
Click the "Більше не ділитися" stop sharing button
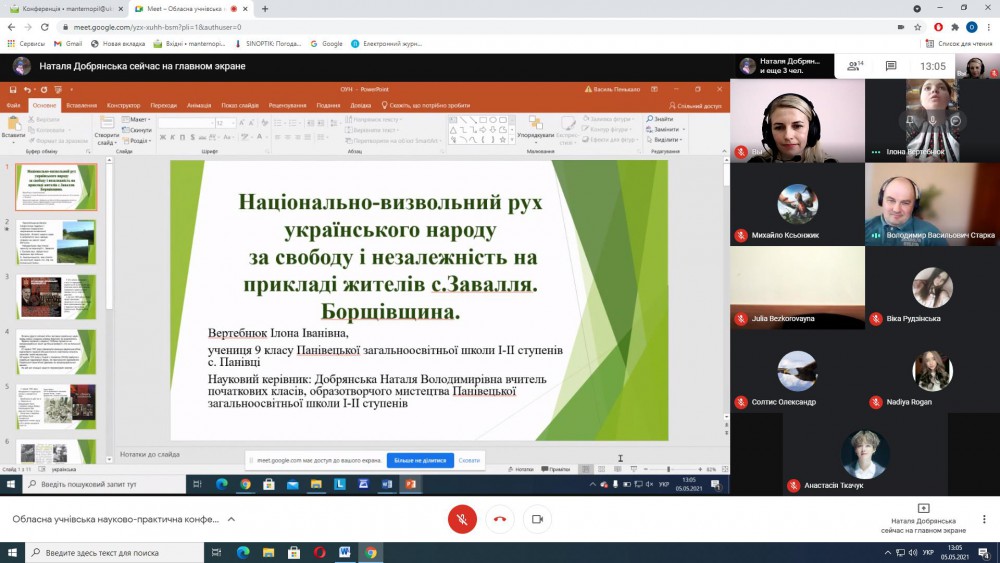[x=420, y=460]
